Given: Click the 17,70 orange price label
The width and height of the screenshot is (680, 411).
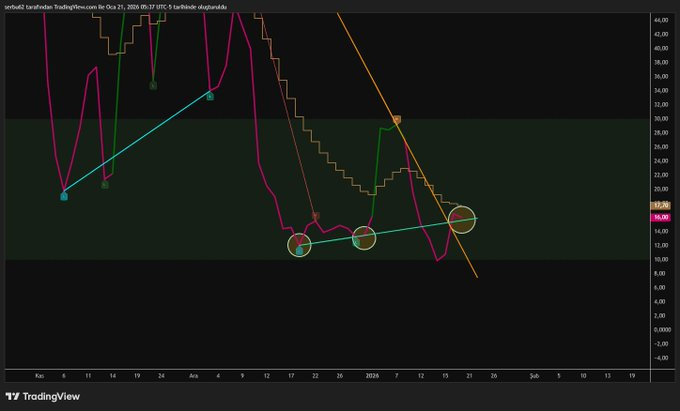Looking at the screenshot, I should [x=661, y=206].
